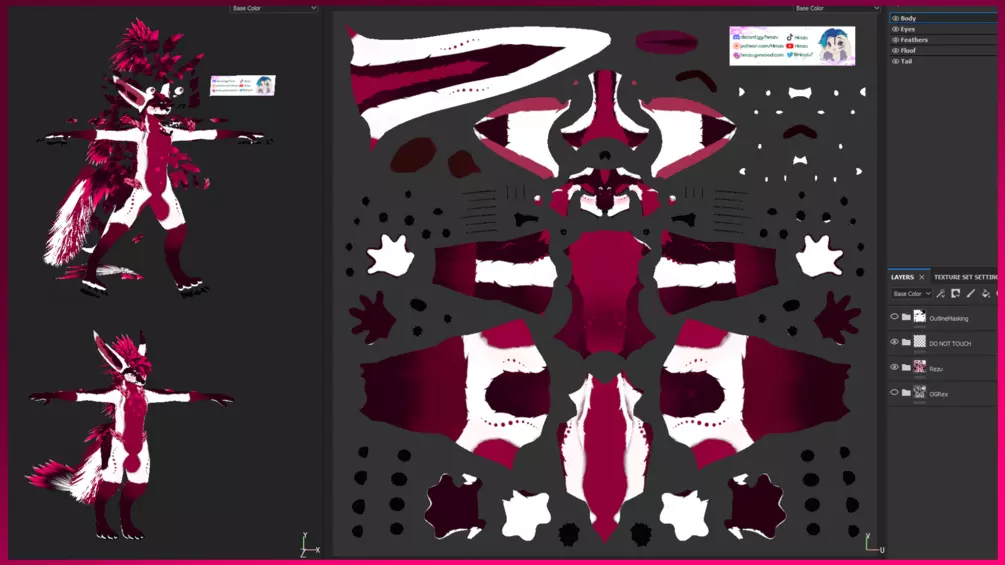
Task: Hide the Rezu layer folder
Action: point(895,367)
